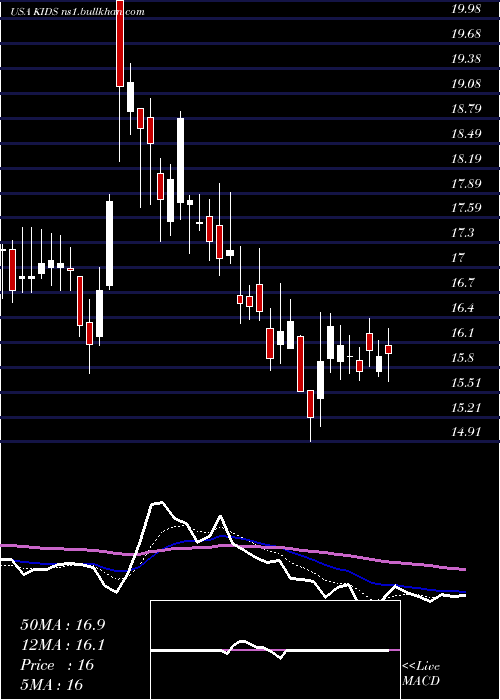Click the 18.49 price axis label
The width and height of the screenshot is (500, 700).
click(466, 134)
